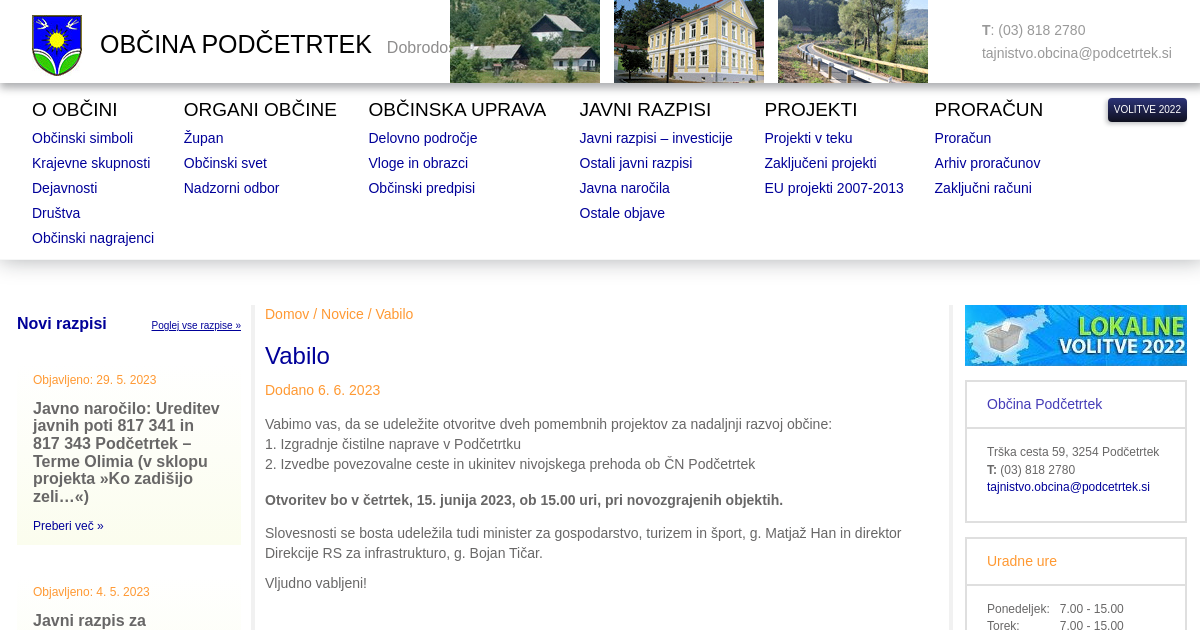Open Javno naročilo Ureditev javnih poti article

(127, 452)
